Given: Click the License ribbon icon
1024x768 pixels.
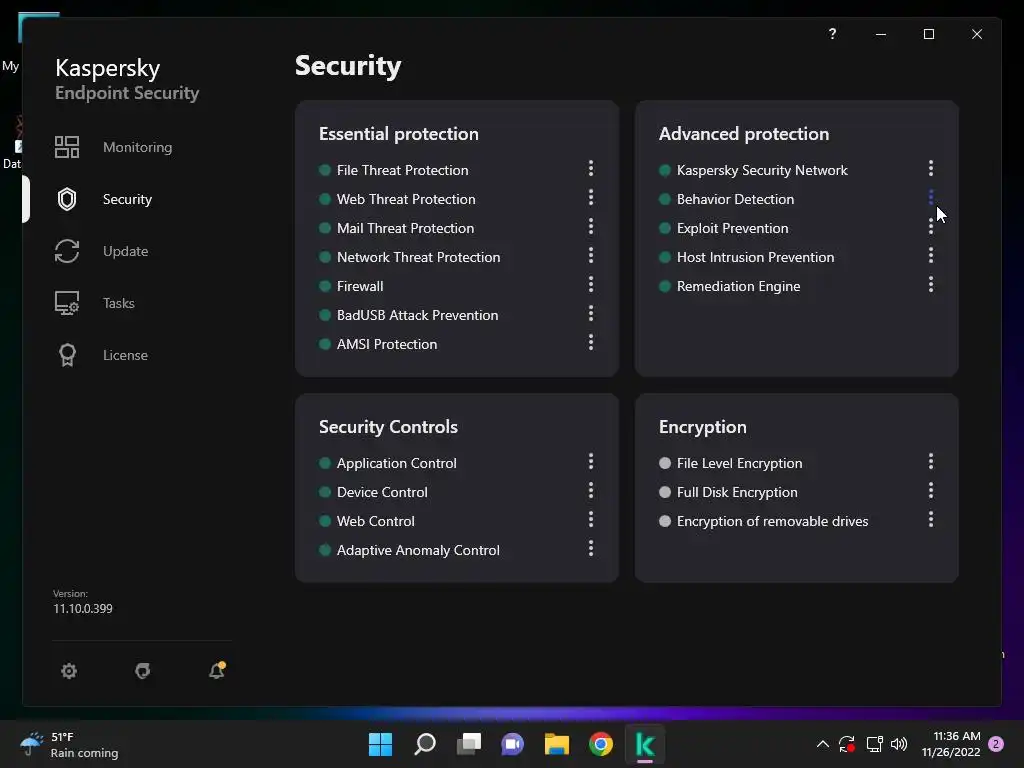Looking at the screenshot, I should [x=67, y=355].
